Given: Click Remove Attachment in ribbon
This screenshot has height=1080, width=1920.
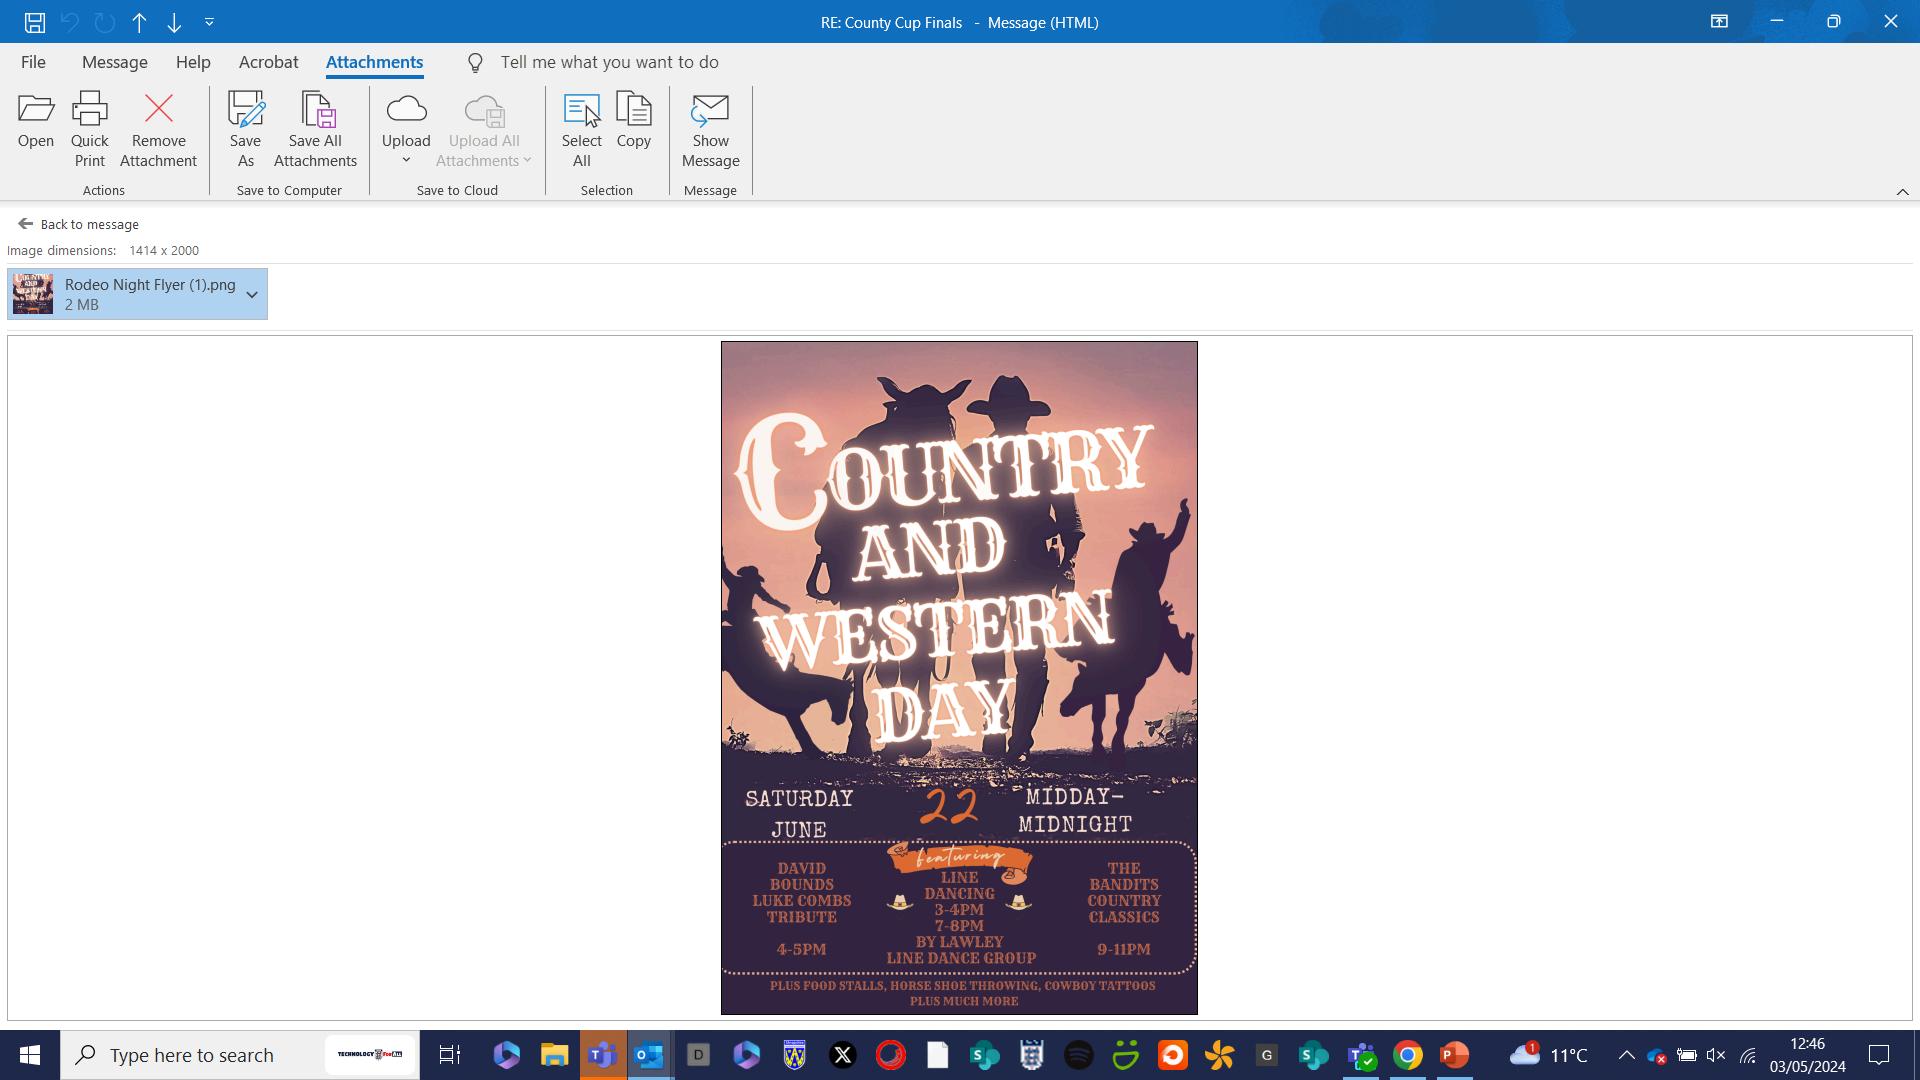Looking at the screenshot, I should [x=158, y=110].
